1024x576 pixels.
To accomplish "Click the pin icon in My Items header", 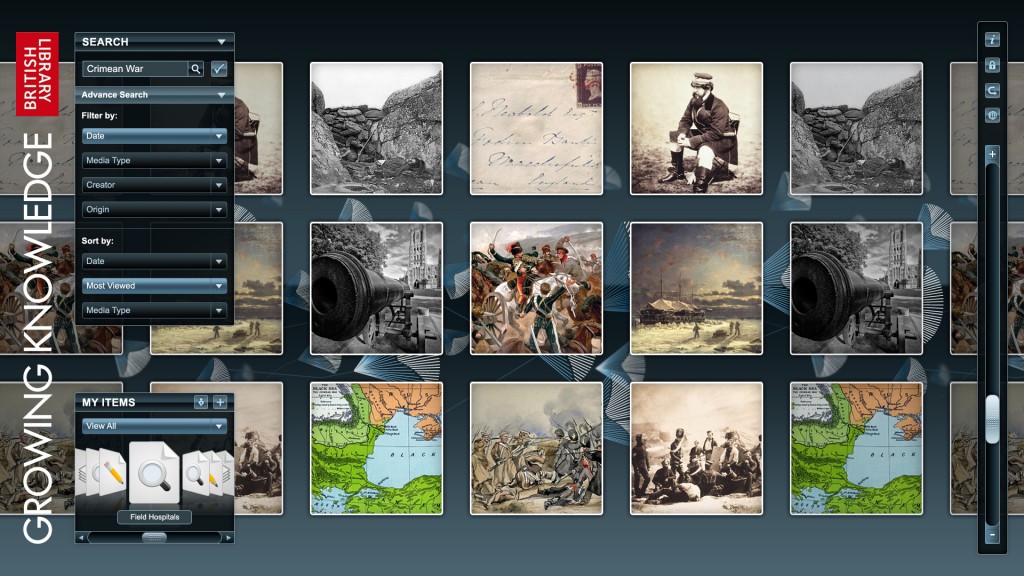I will pyautogui.click(x=200, y=402).
